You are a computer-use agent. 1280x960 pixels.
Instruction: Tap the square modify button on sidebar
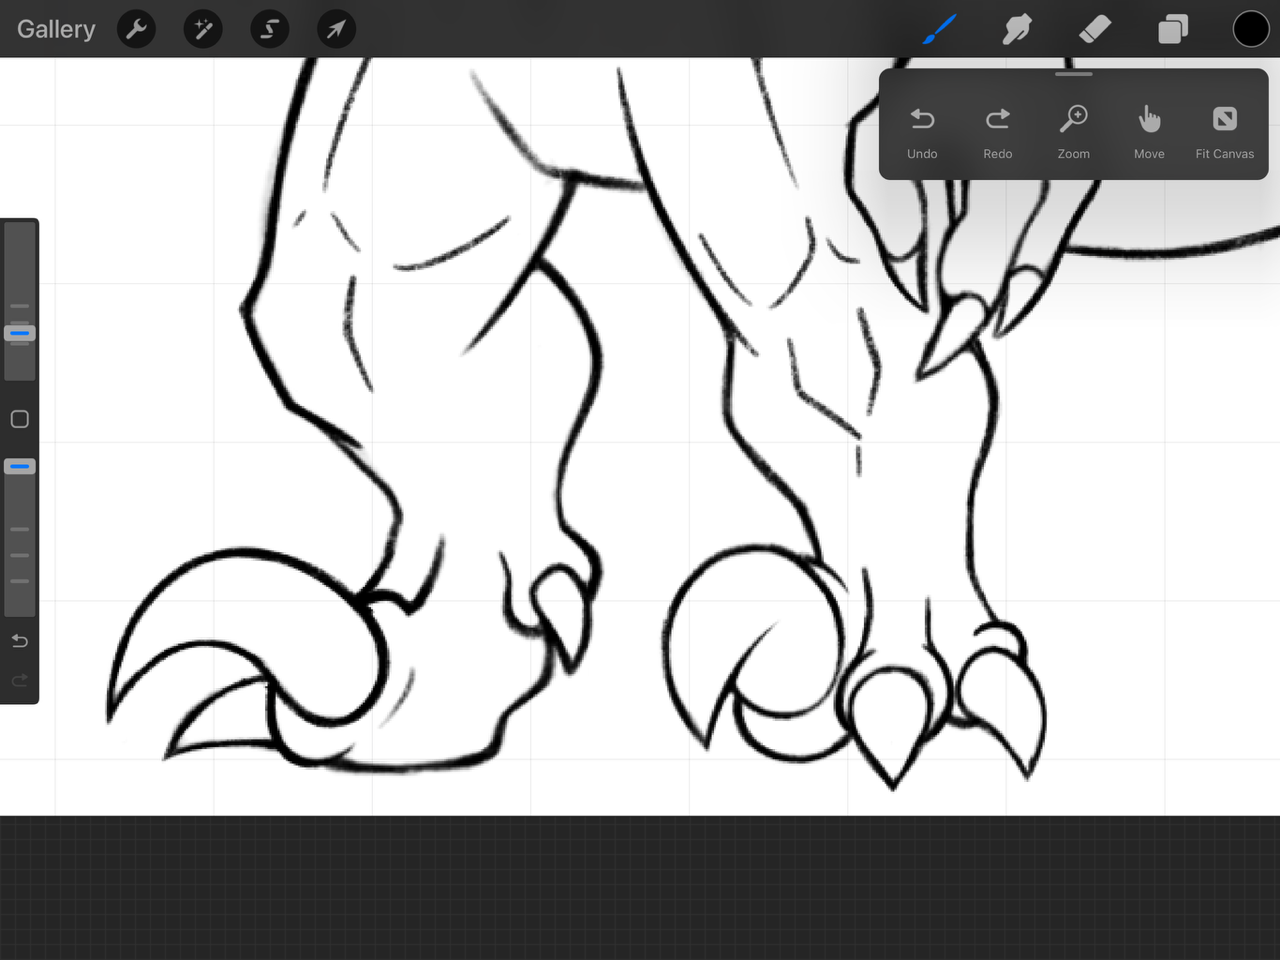[x=20, y=419]
